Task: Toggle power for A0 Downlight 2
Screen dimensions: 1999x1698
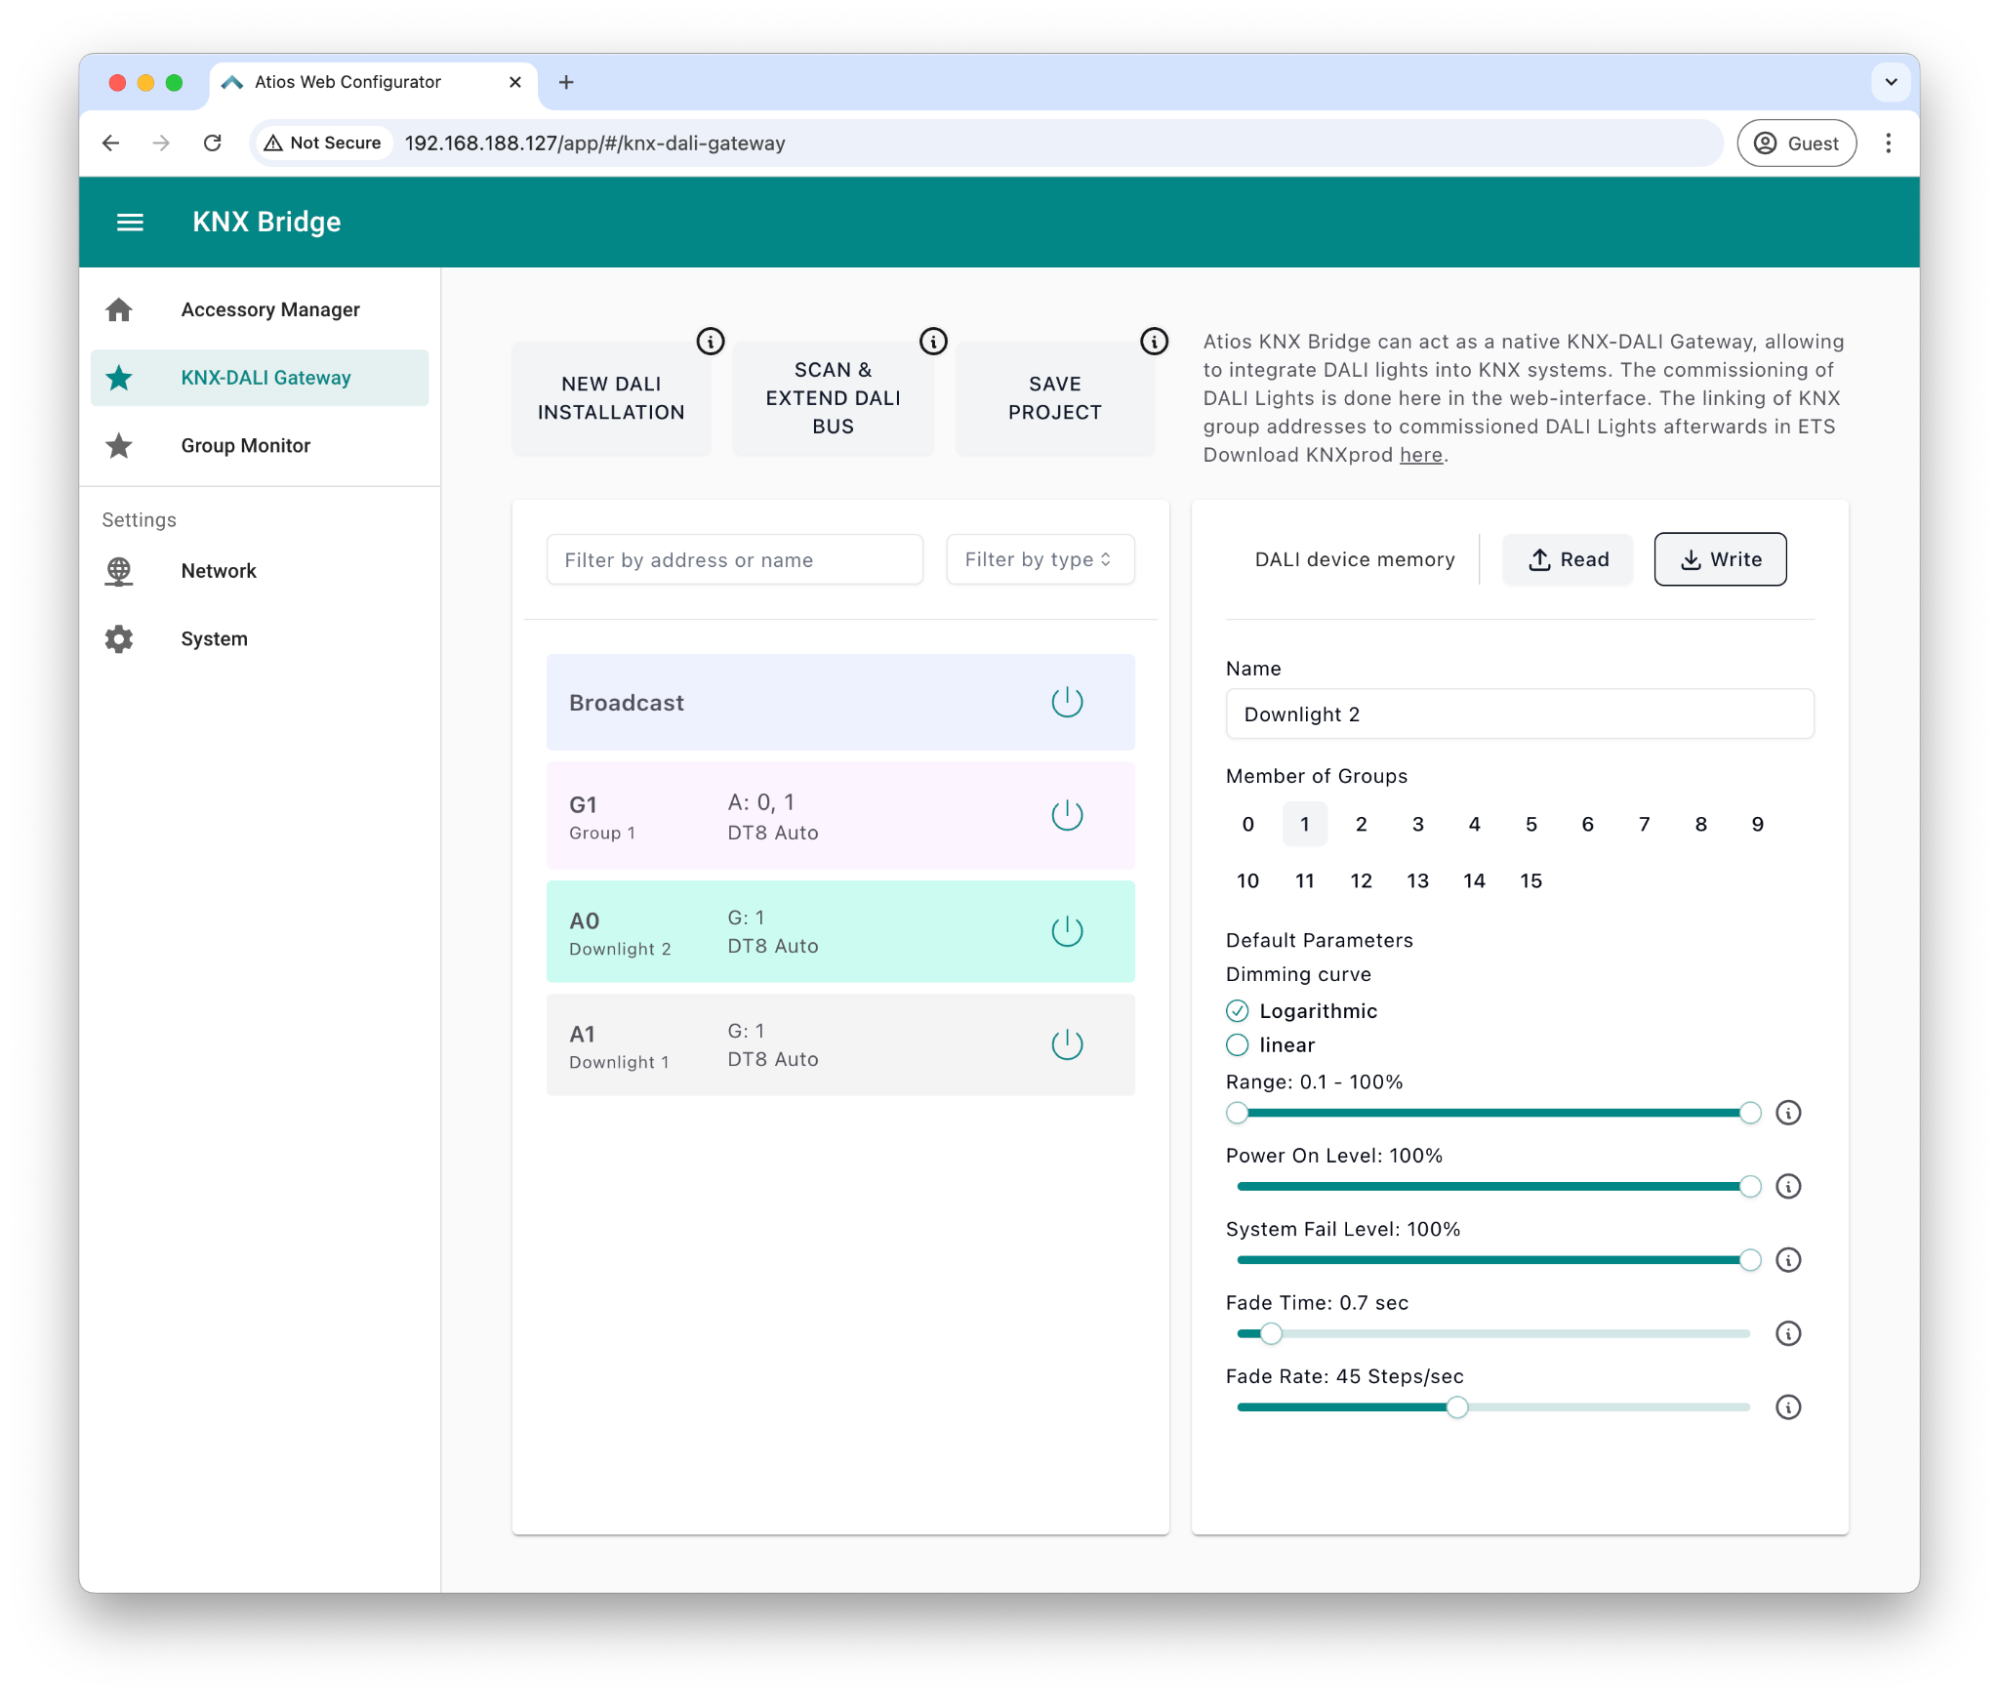Action: (1067, 931)
